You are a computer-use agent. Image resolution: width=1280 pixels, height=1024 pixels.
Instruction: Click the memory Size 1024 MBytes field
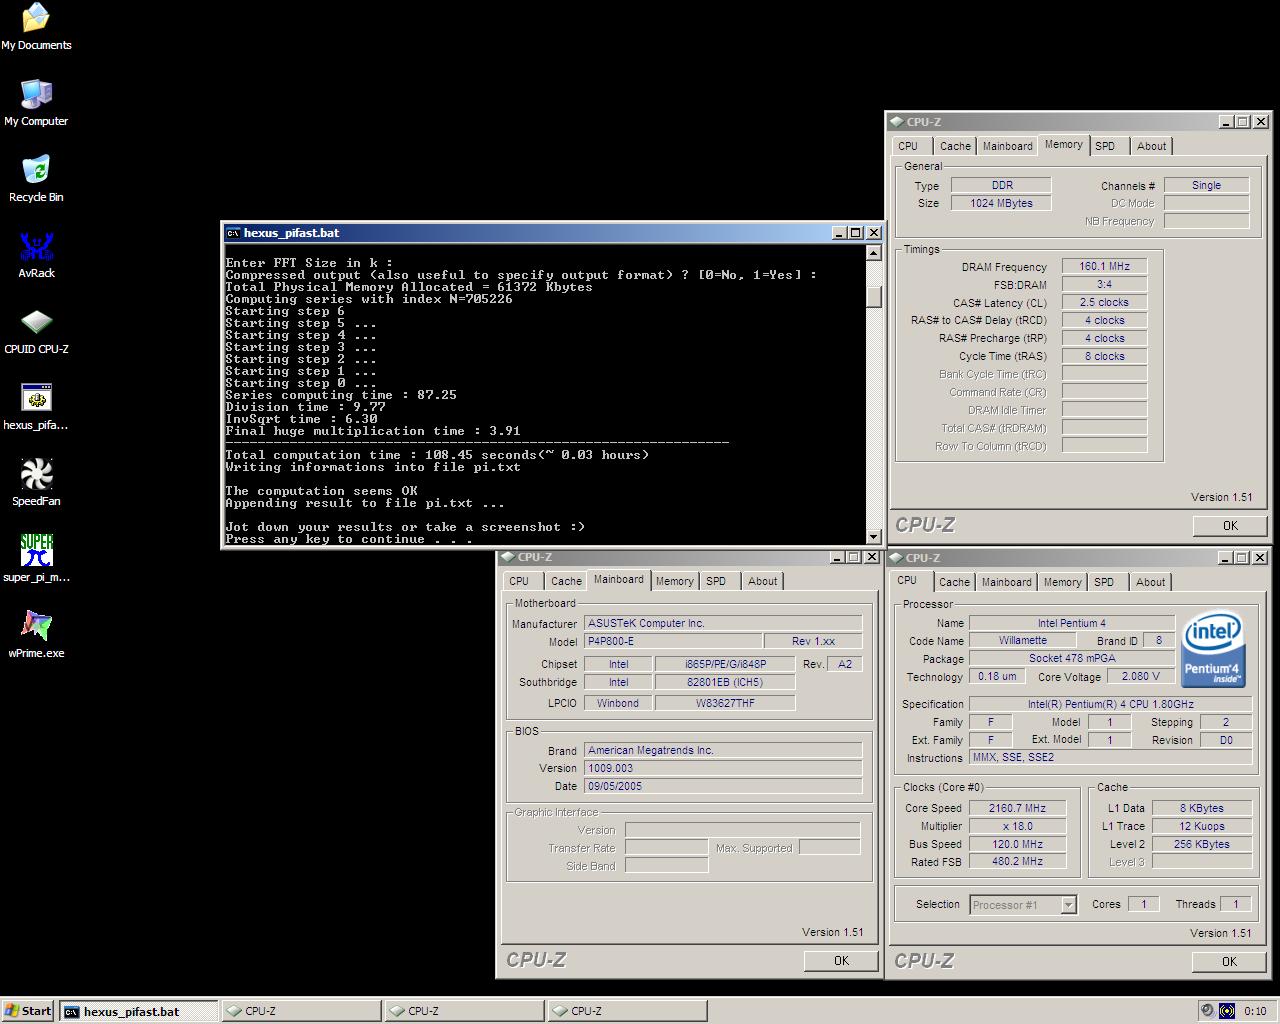1001,203
